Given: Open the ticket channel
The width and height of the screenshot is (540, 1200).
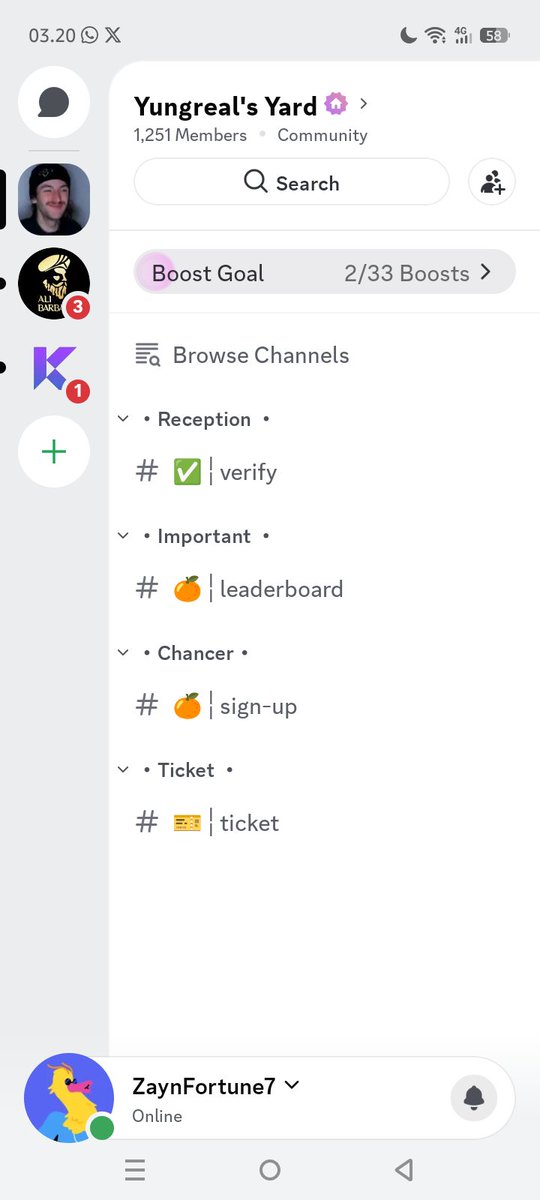Looking at the screenshot, I should tap(324, 823).
